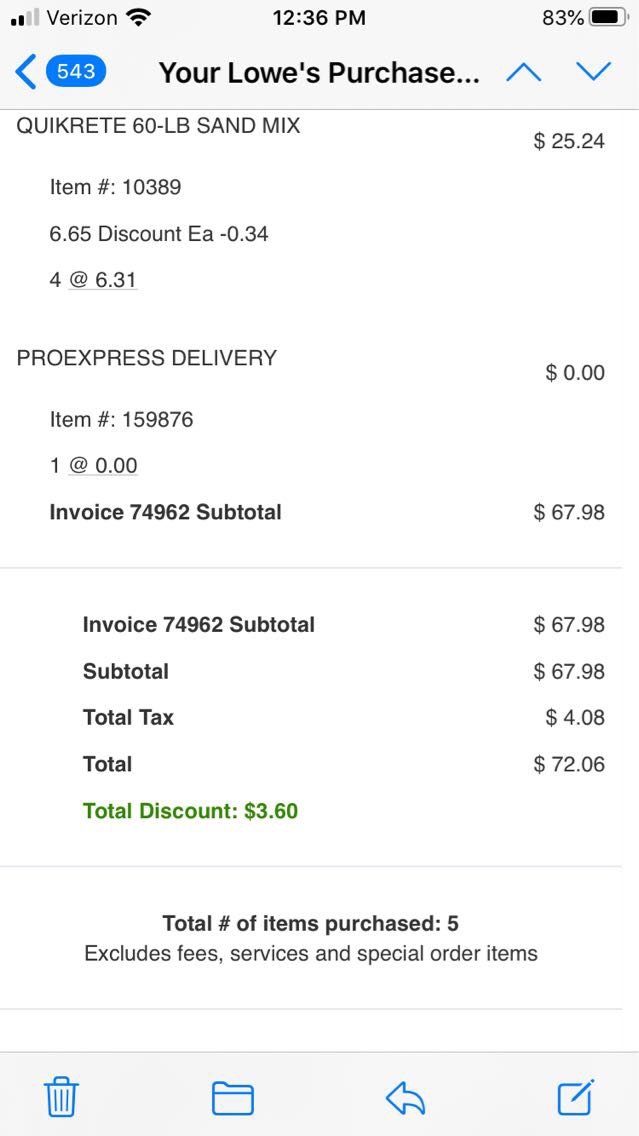The image size is (639, 1136).
Task: Tap the PROEXPRESS DELIVERY item name
Action: pos(147,358)
